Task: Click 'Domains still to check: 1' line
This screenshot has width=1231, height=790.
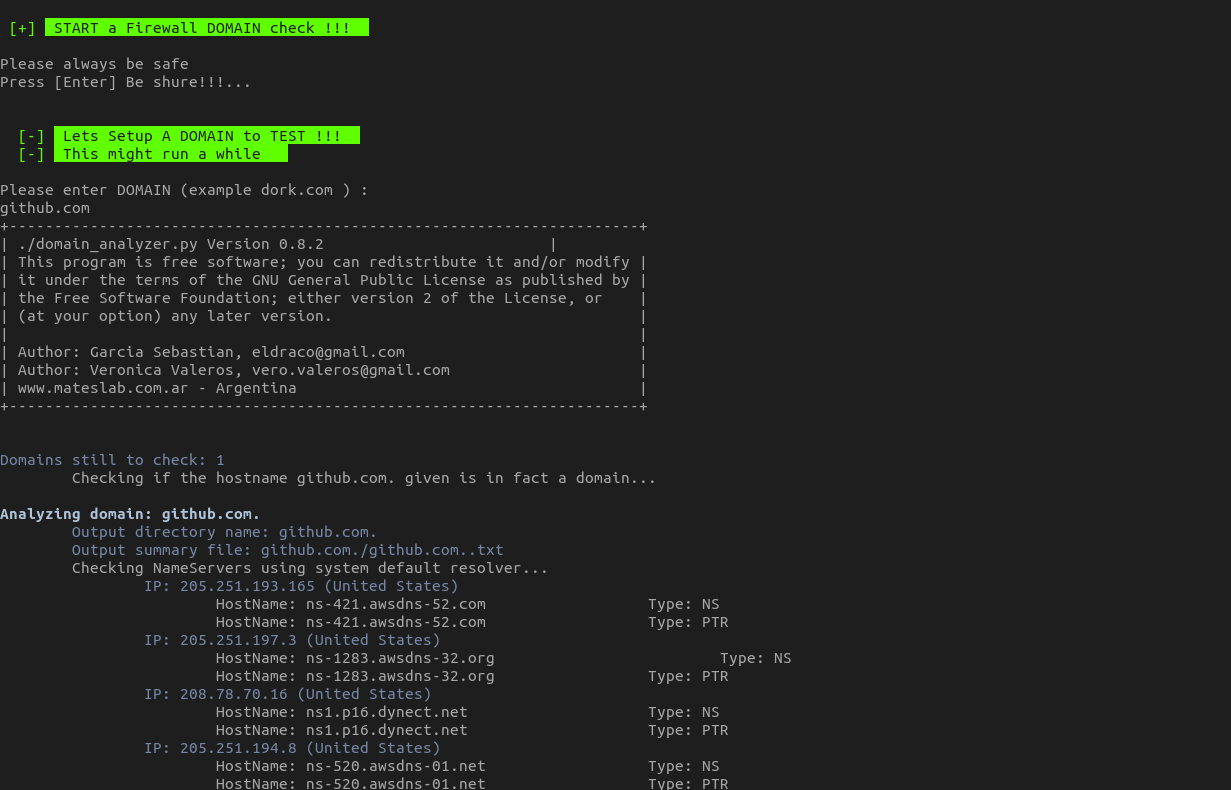Action: pos(112,460)
